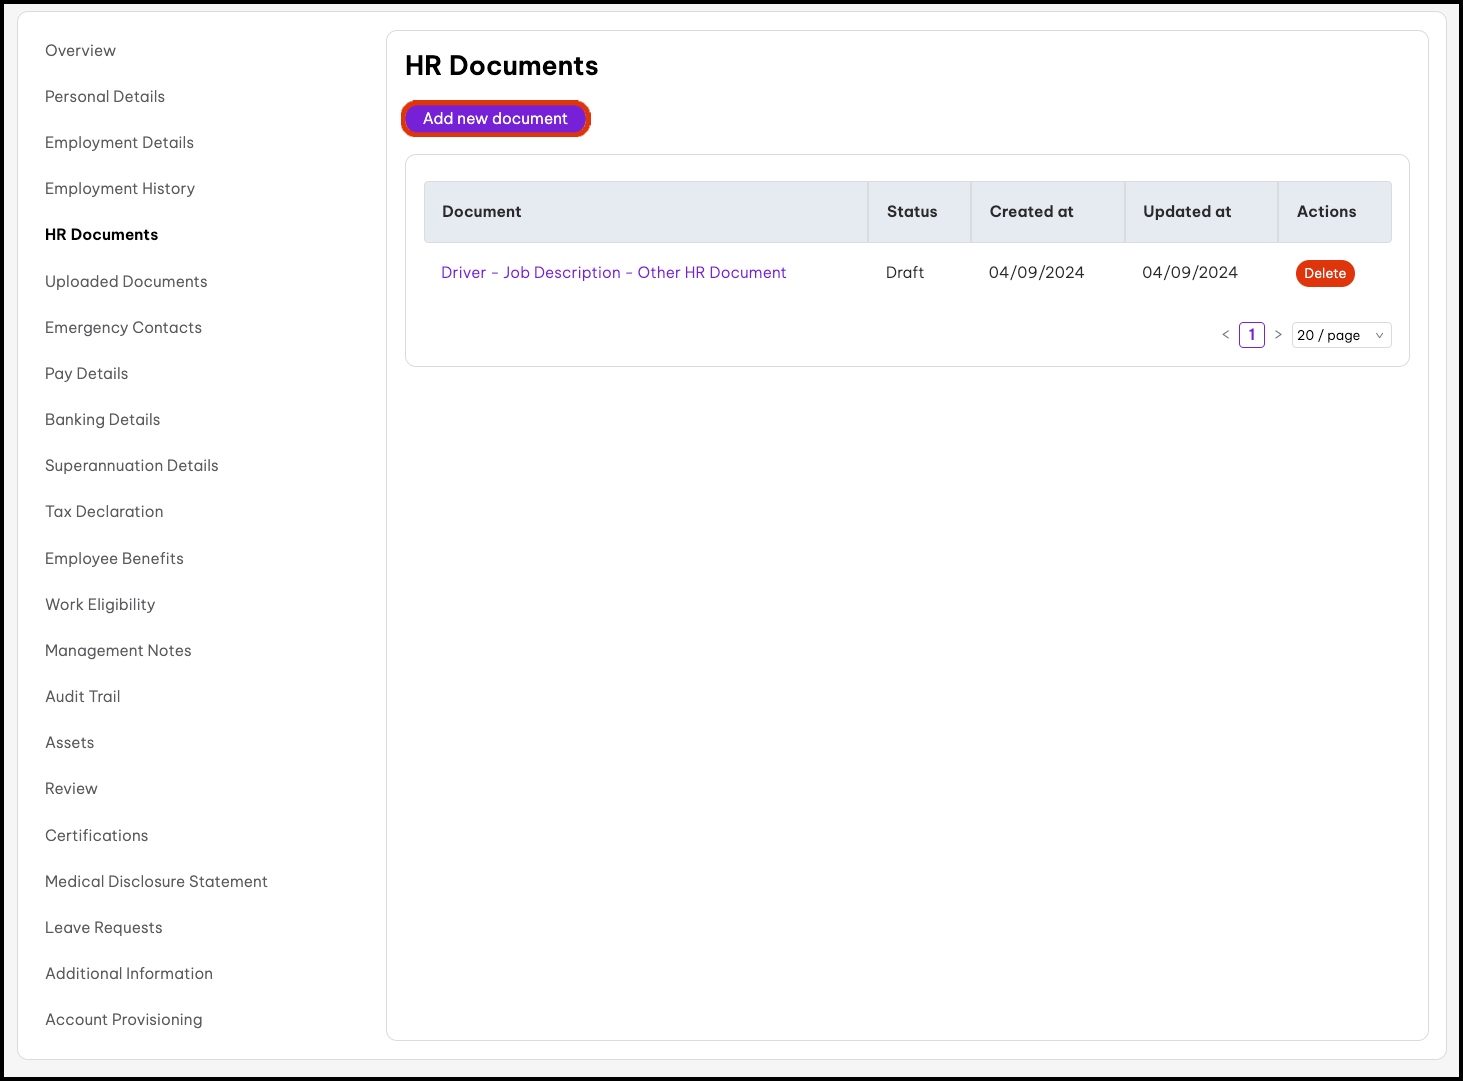Go to next page arrow
1463x1081 pixels.
click(x=1278, y=335)
